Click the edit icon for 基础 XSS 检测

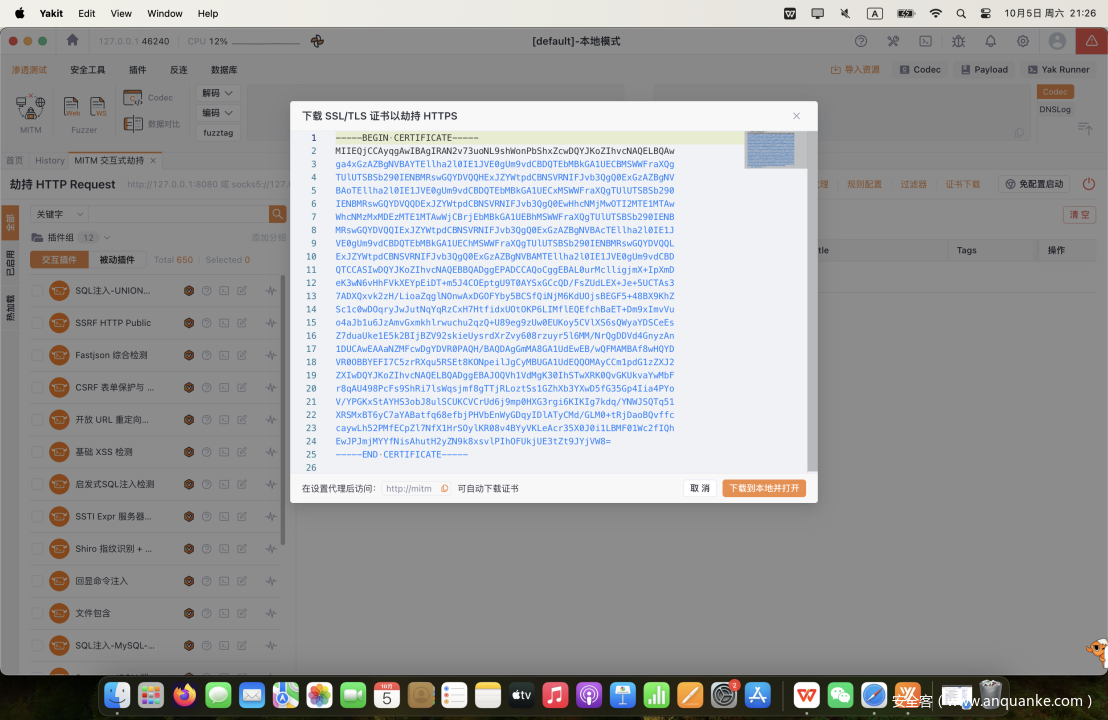pyautogui.click(x=242, y=452)
